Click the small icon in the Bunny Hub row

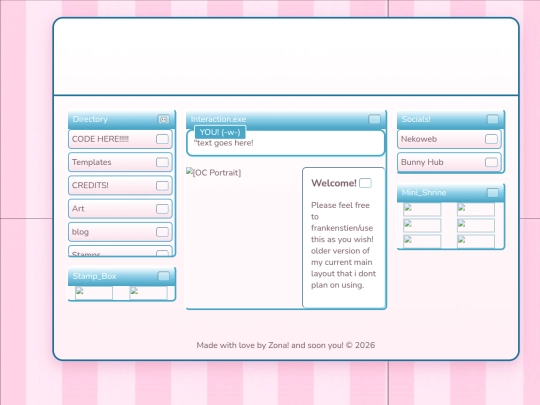point(491,162)
